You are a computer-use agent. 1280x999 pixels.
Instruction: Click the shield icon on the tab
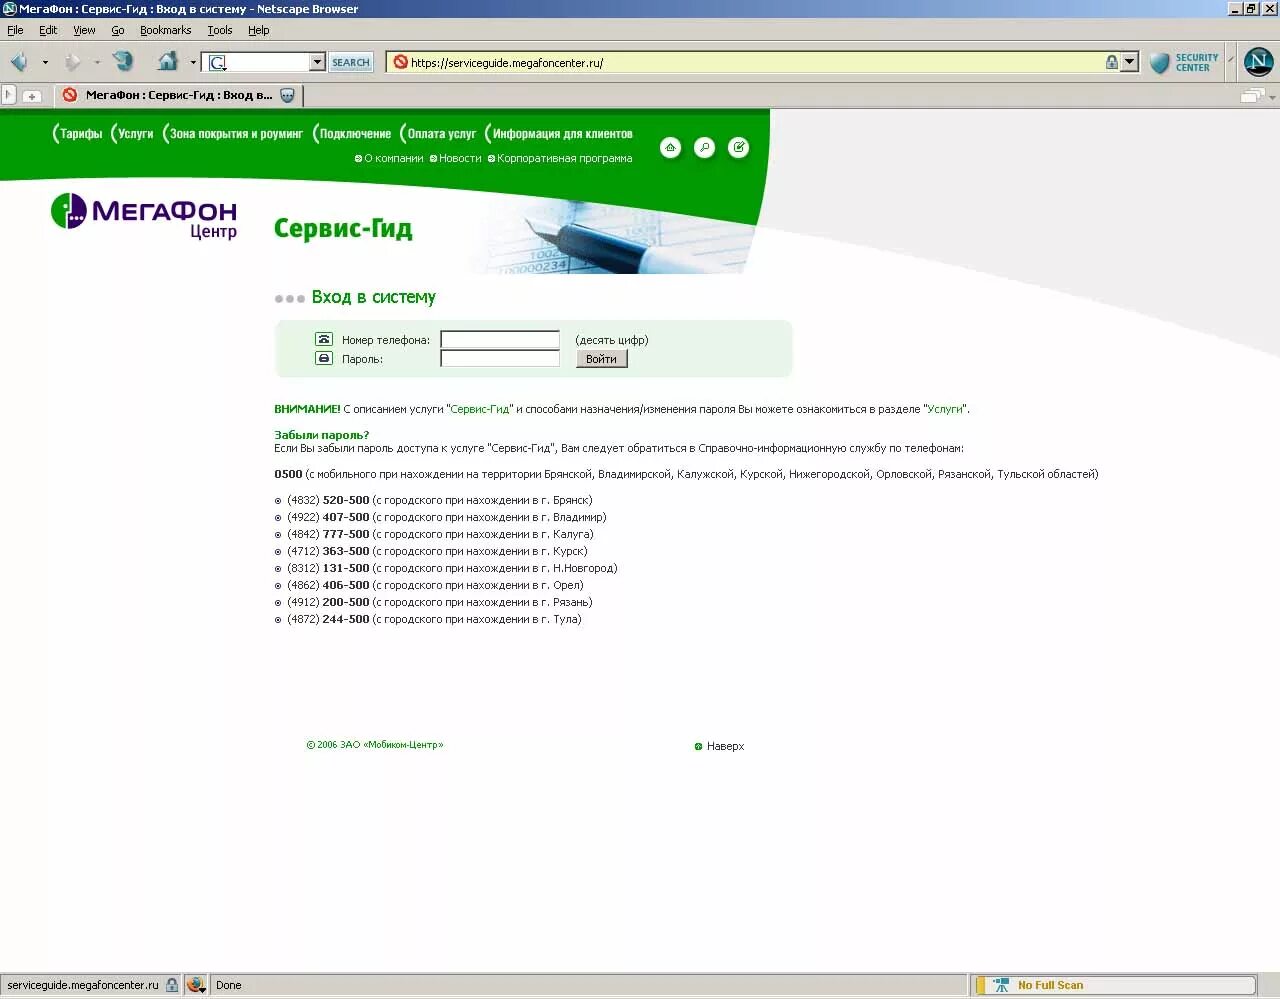[288, 95]
